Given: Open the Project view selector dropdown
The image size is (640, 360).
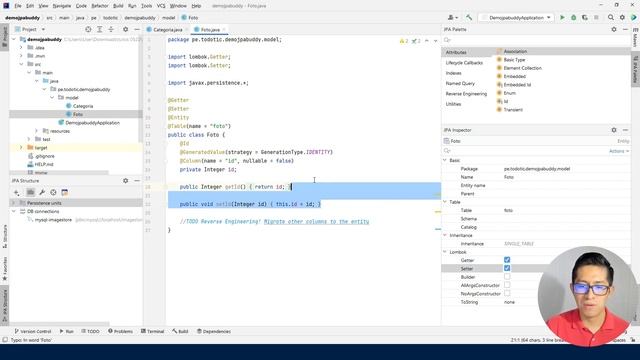Looking at the screenshot, I should pyautogui.click(x=30, y=29).
